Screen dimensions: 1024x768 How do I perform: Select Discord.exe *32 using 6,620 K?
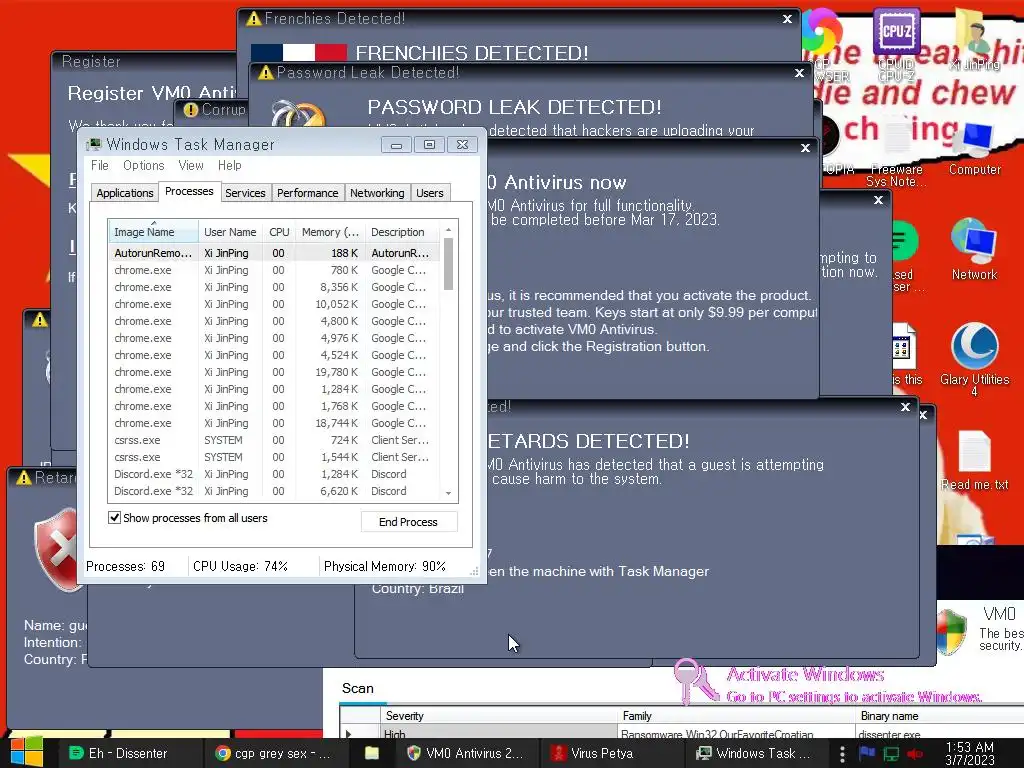[274, 490]
